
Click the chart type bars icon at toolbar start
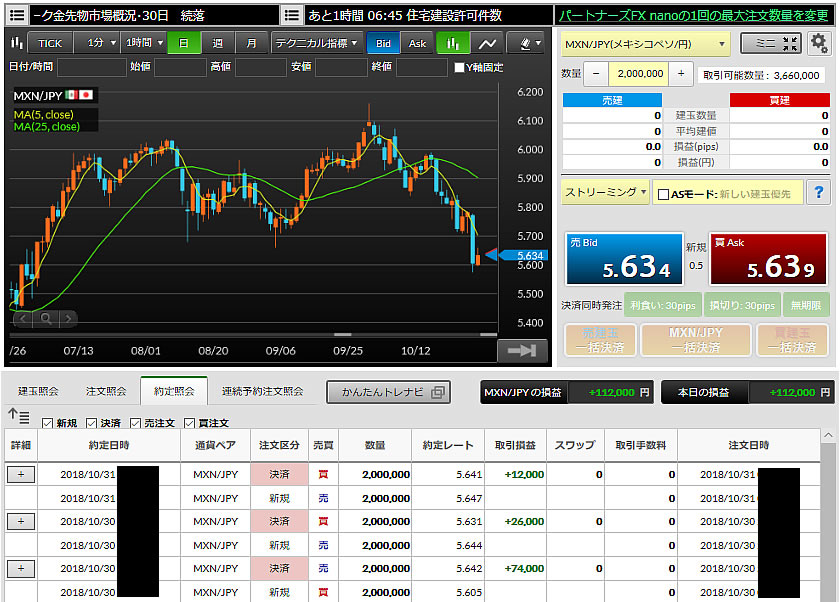point(17,43)
